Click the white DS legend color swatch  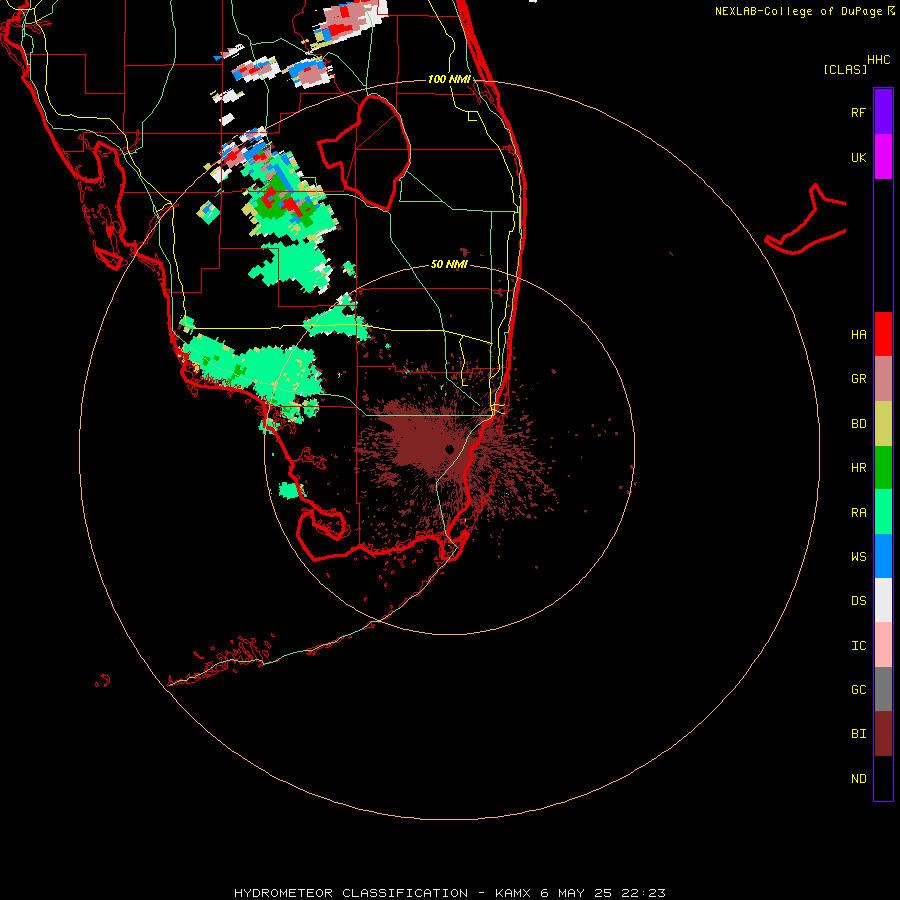(x=883, y=600)
